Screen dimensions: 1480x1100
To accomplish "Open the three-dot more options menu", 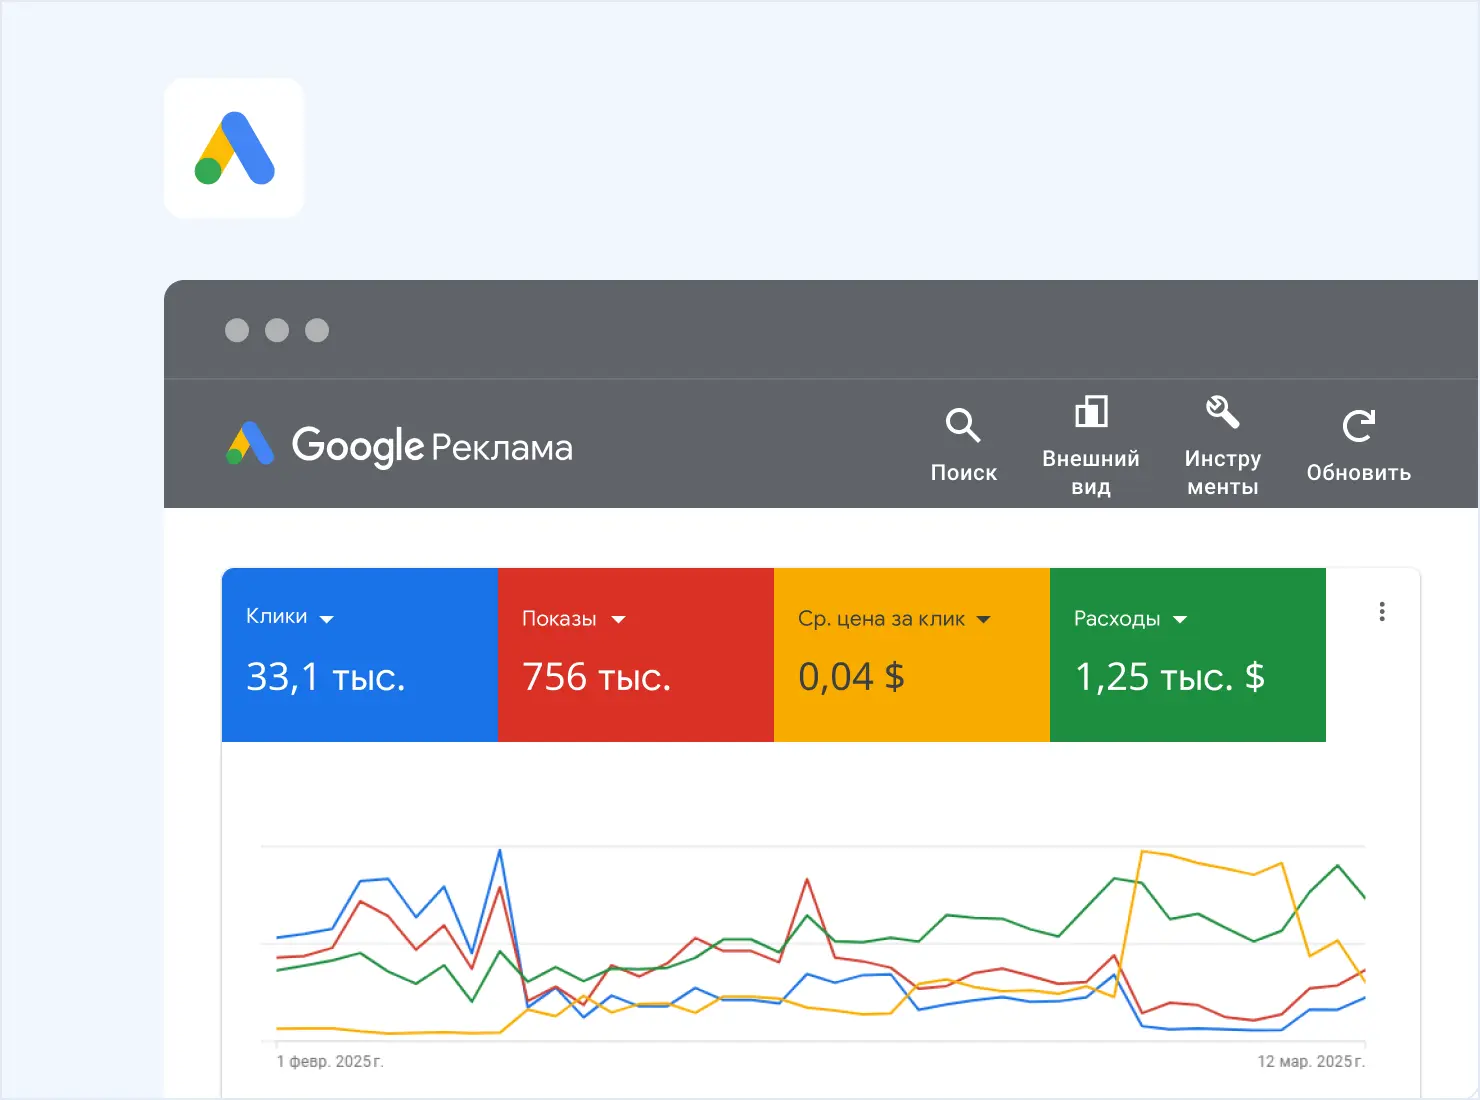I will pyautogui.click(x=1382, y=612).
